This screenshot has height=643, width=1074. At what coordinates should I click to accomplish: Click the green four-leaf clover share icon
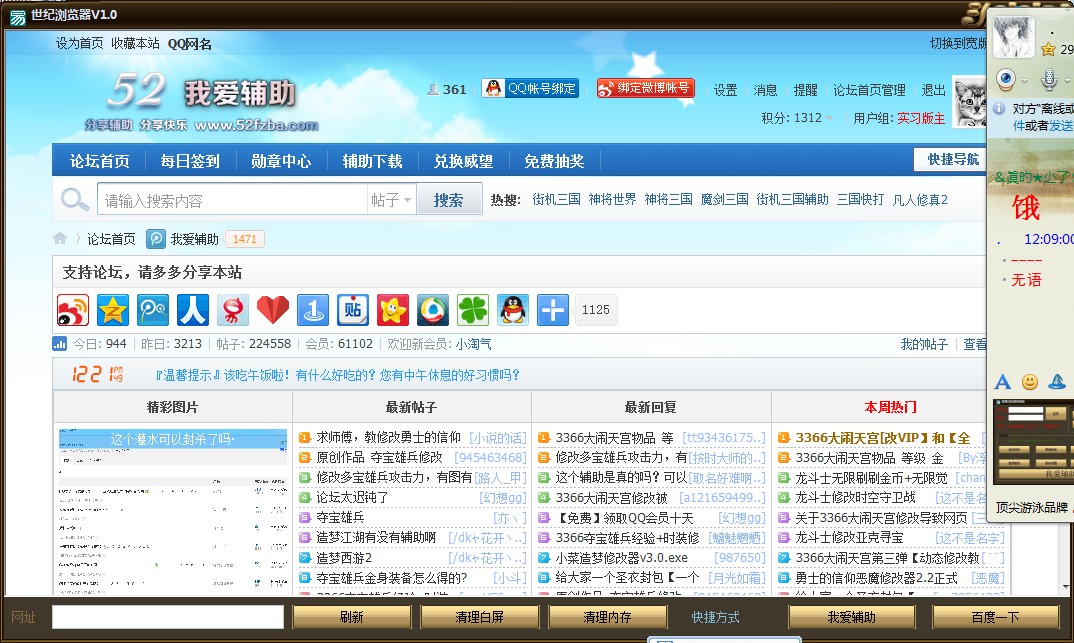(x=473, y=310)
